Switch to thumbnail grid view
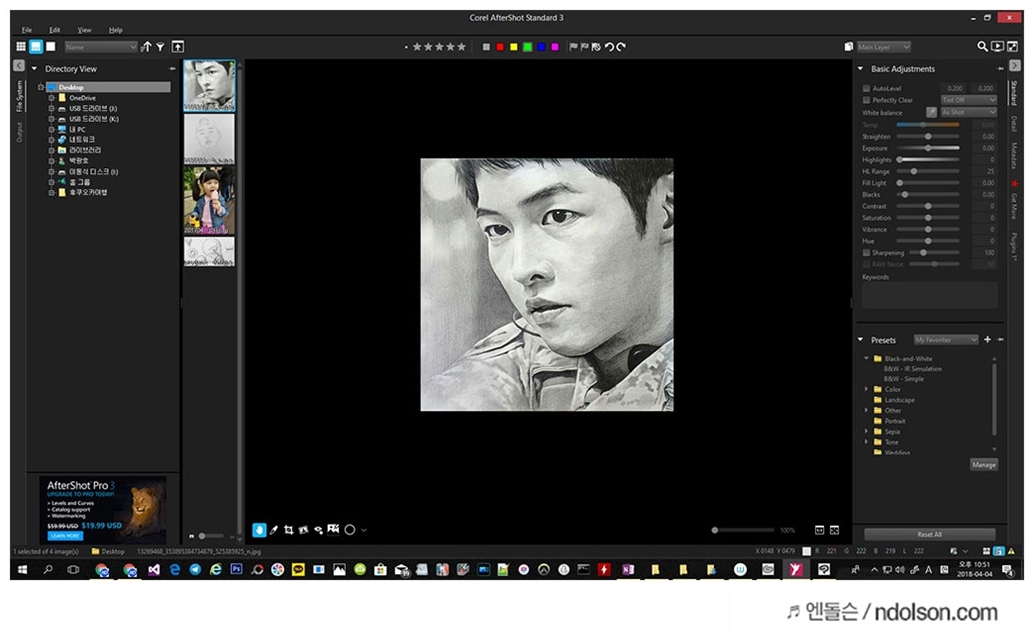Viewport: 1034px width, 638px height. coord(21,46)
